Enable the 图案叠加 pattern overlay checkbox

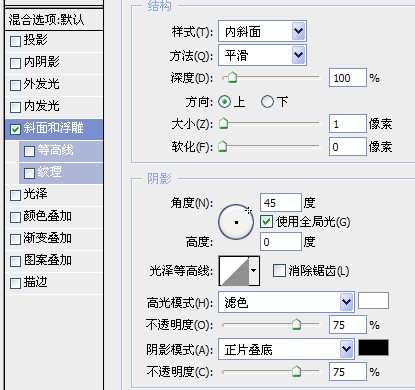tap(15, 261)
